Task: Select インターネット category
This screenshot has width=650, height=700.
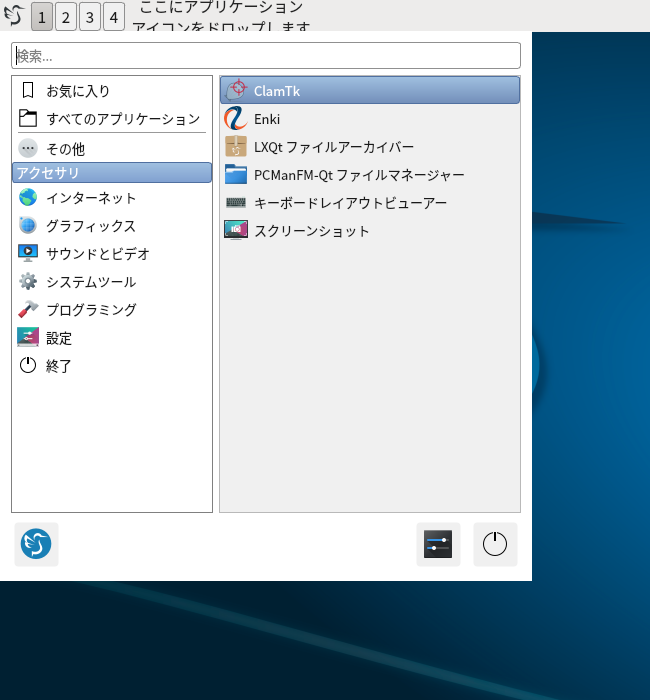Action: pos(112,198)
